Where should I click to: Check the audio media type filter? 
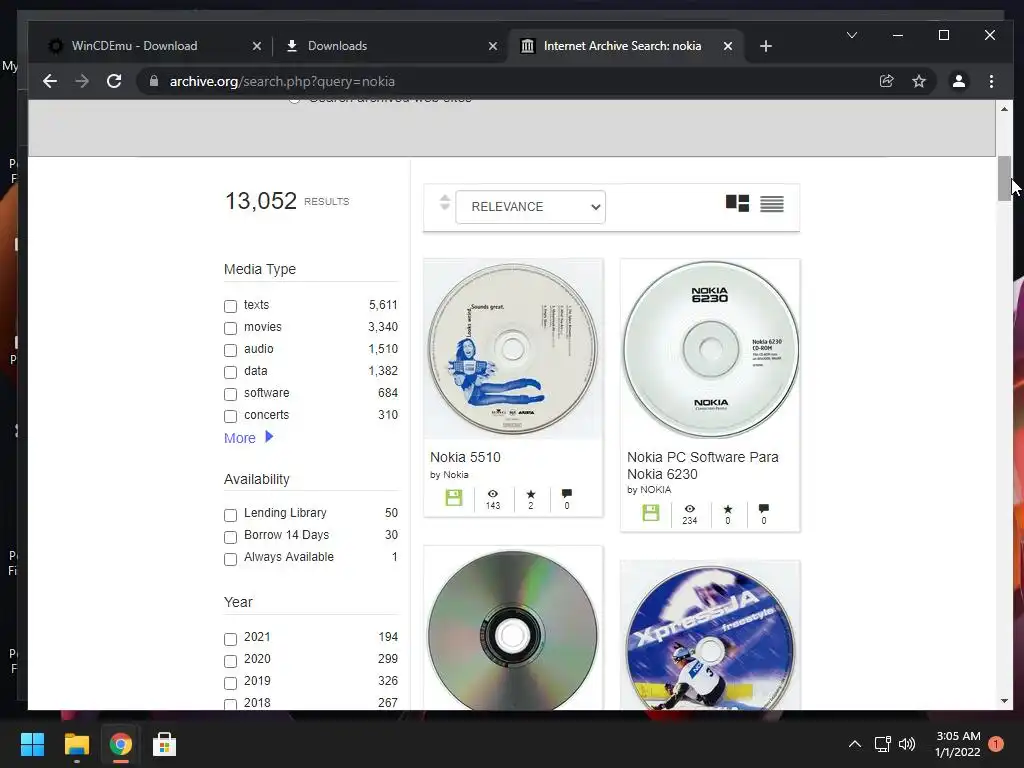click(x=231, y=350)
